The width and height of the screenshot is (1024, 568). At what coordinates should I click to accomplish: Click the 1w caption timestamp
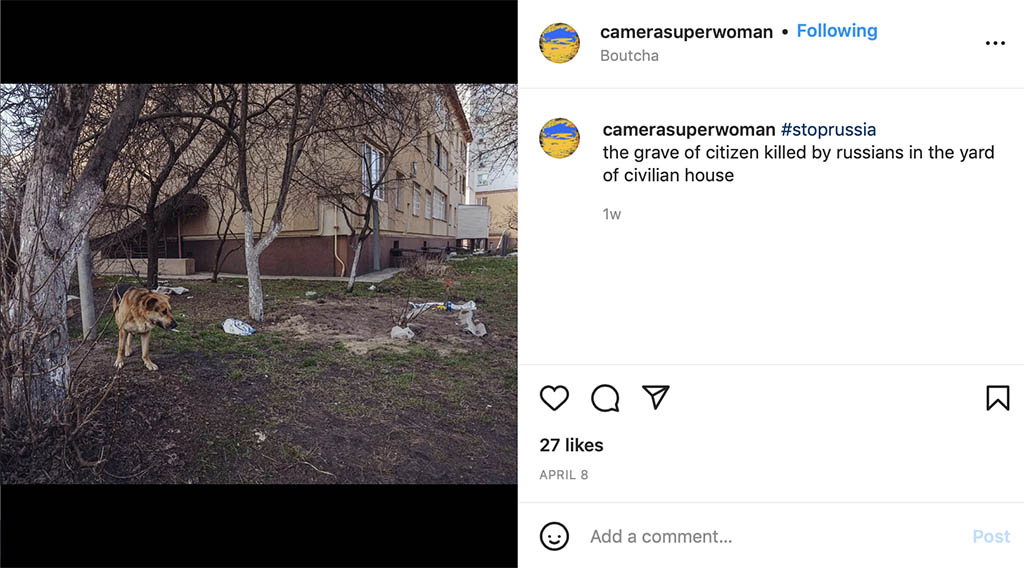pyautogui.click(x=611, y=214)
